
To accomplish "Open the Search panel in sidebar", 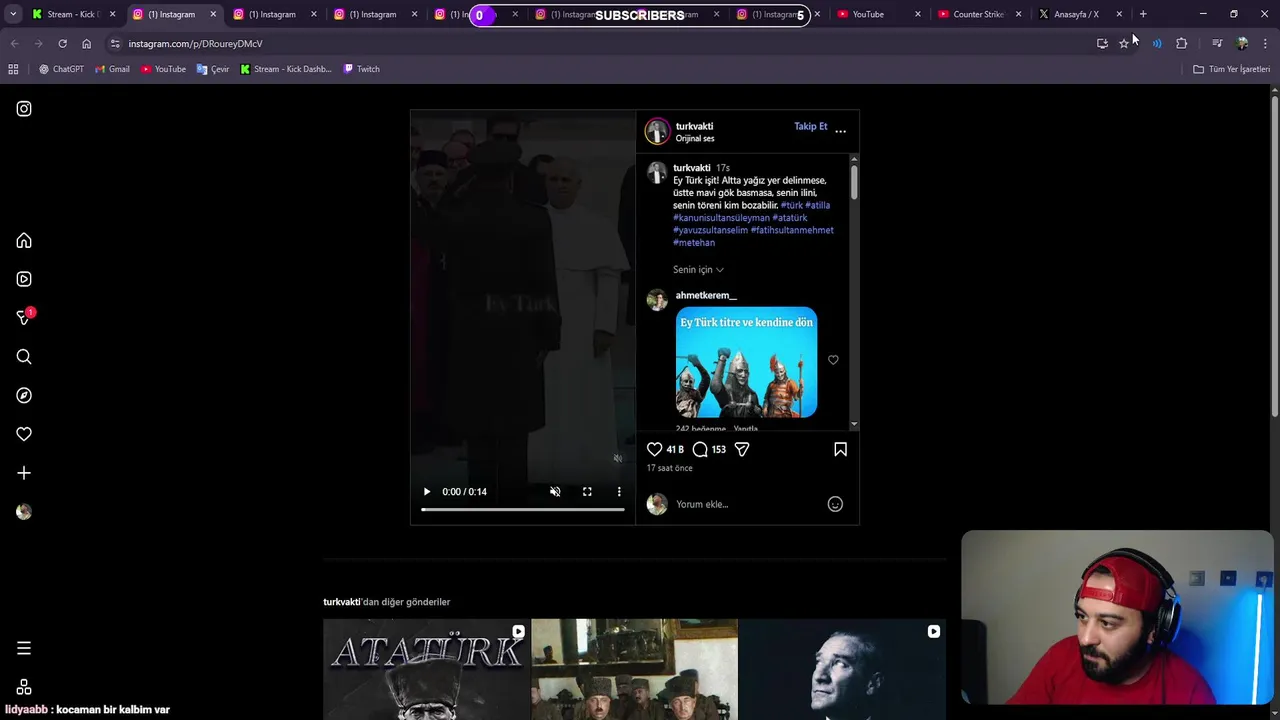I will [x=24, y=357].
